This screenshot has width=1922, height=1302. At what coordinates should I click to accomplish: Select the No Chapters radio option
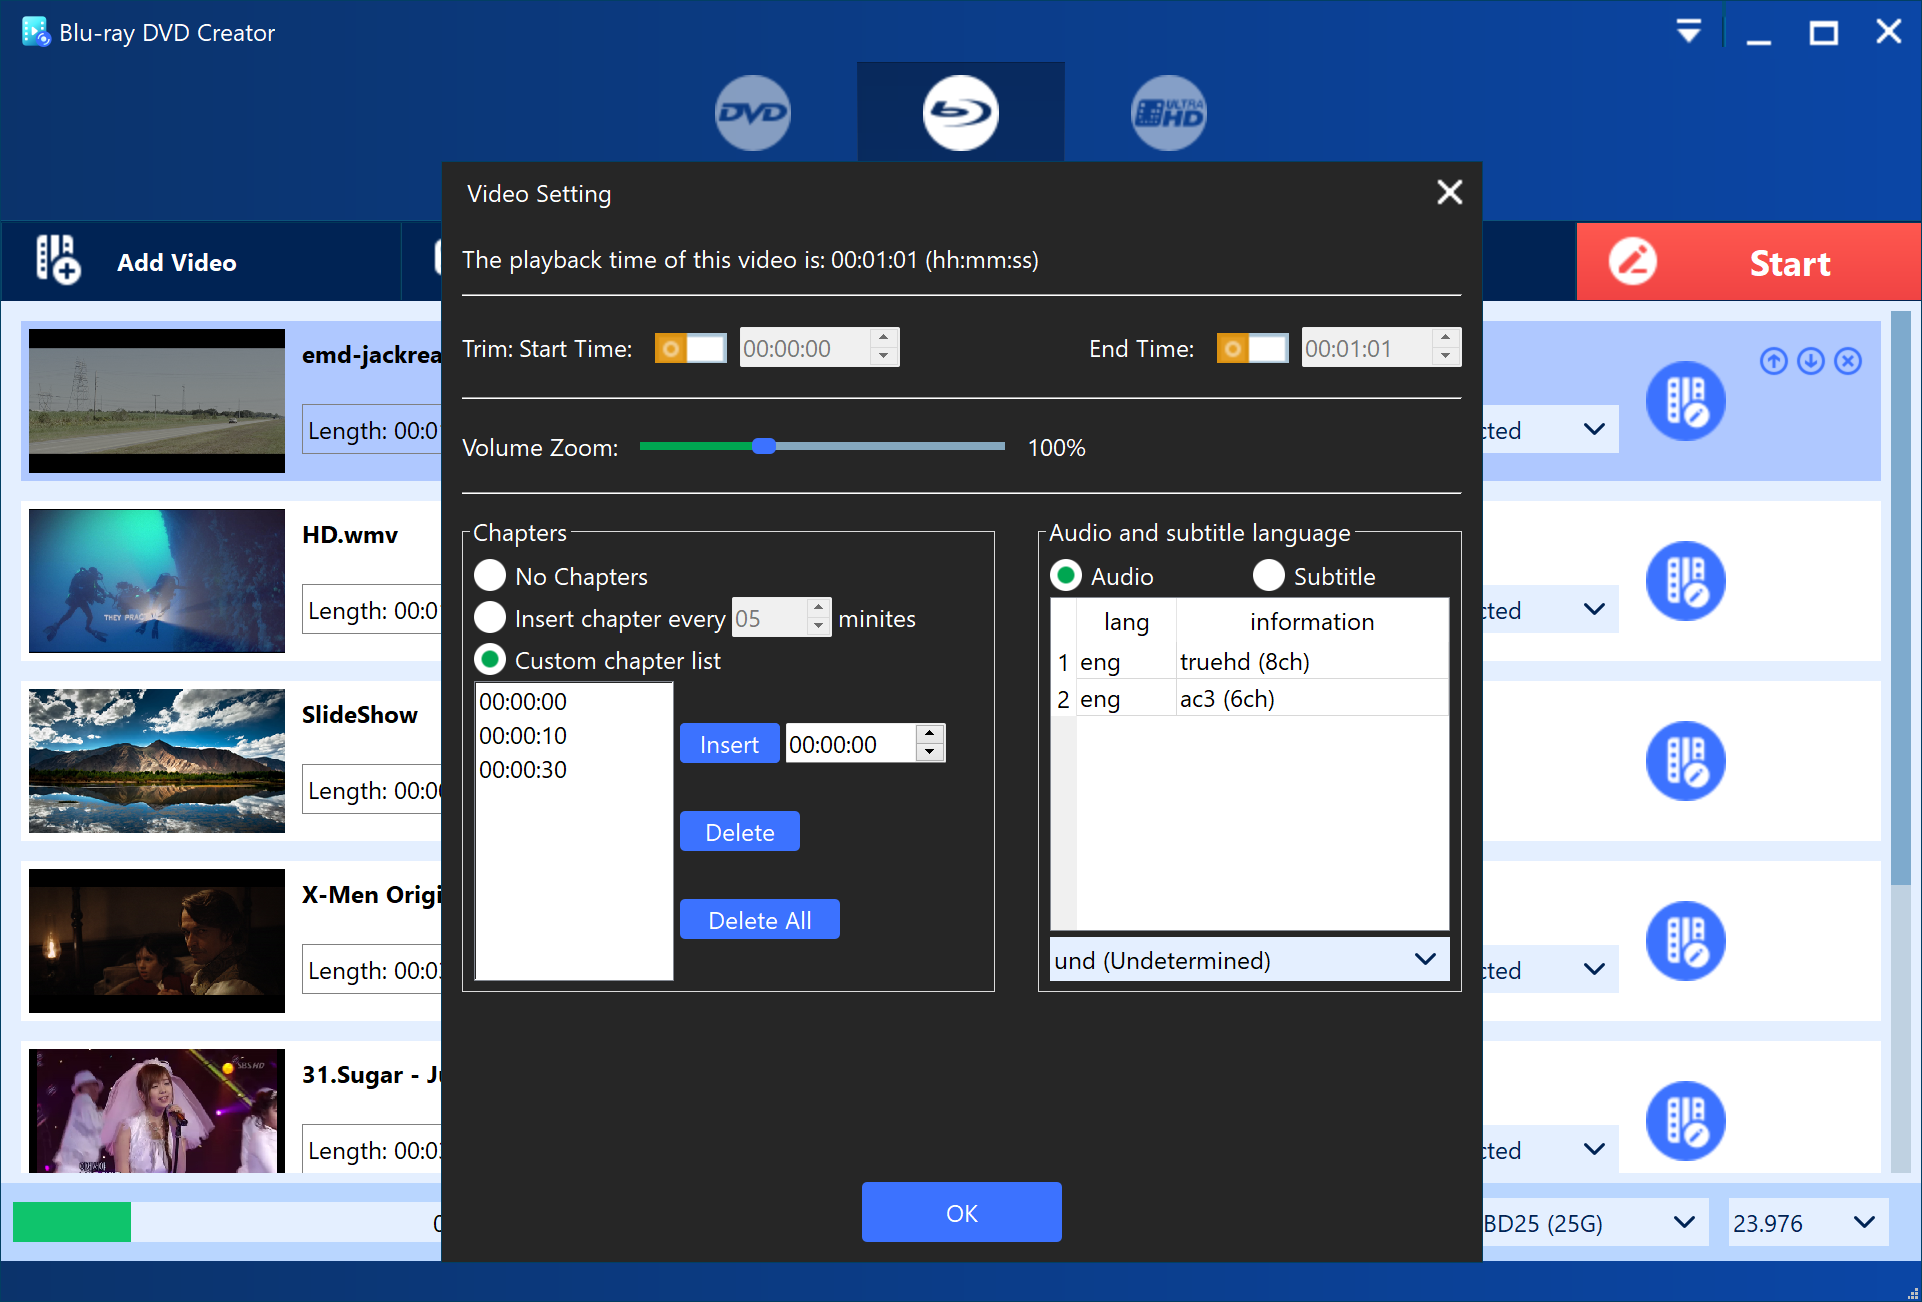coord(490,576)
